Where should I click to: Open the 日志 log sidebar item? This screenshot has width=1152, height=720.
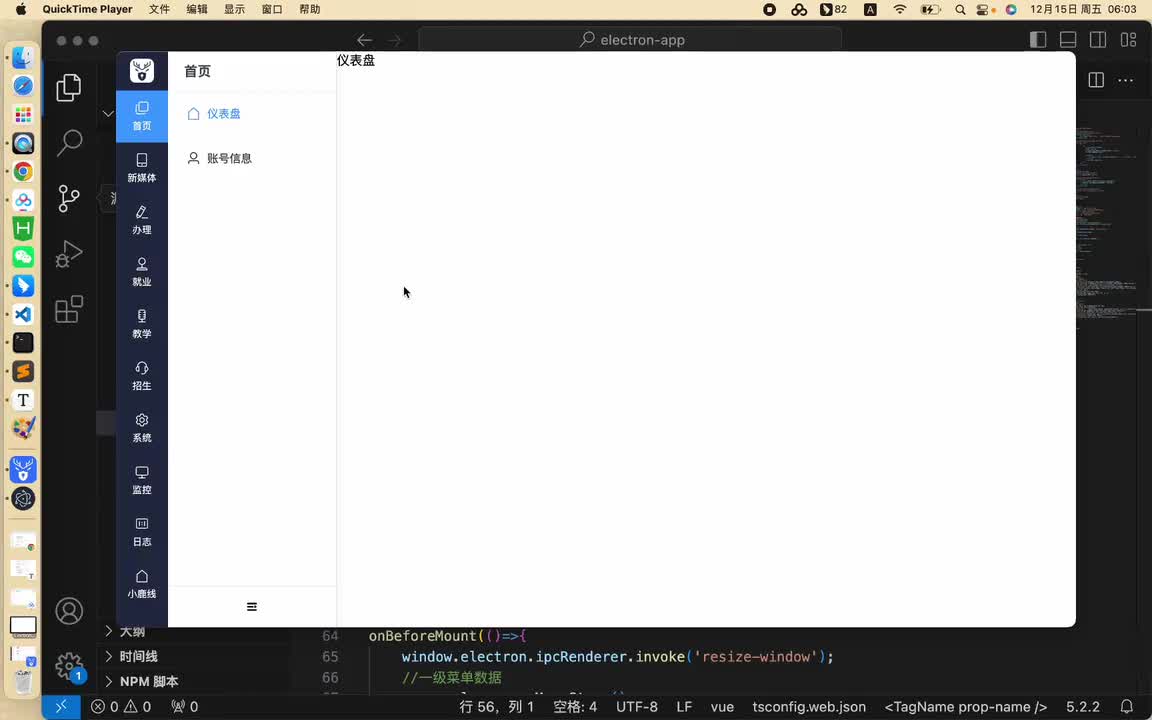[142, 533]
